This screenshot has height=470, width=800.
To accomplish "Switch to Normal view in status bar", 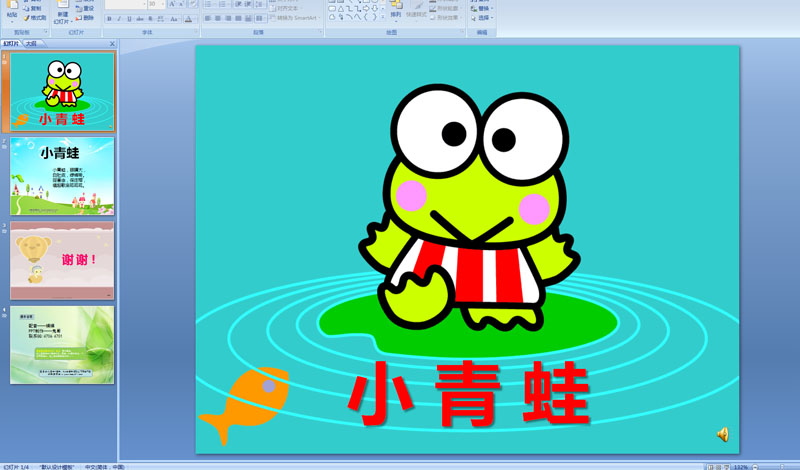I will pos(710,467).
